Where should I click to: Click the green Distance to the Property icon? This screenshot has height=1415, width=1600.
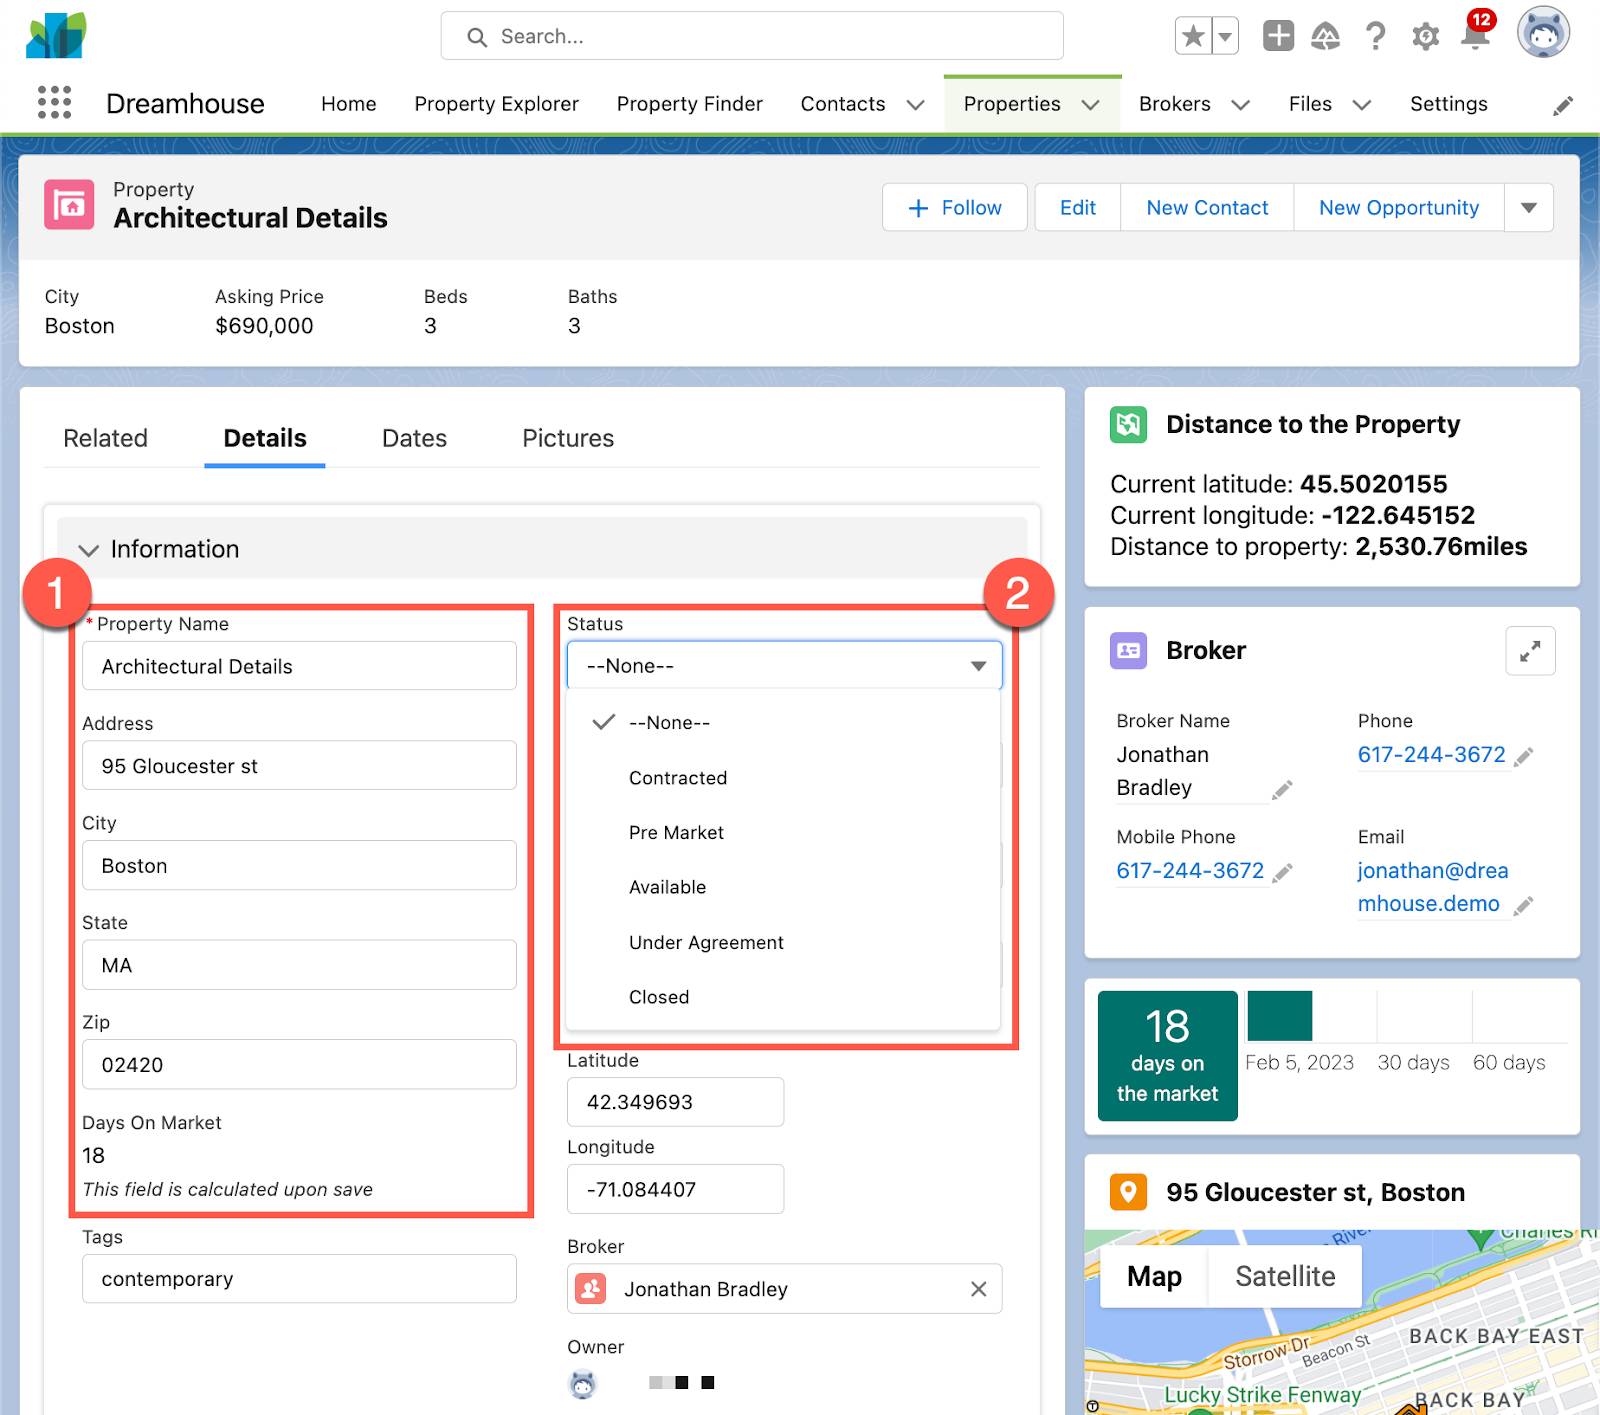(x=1128, y=424)
